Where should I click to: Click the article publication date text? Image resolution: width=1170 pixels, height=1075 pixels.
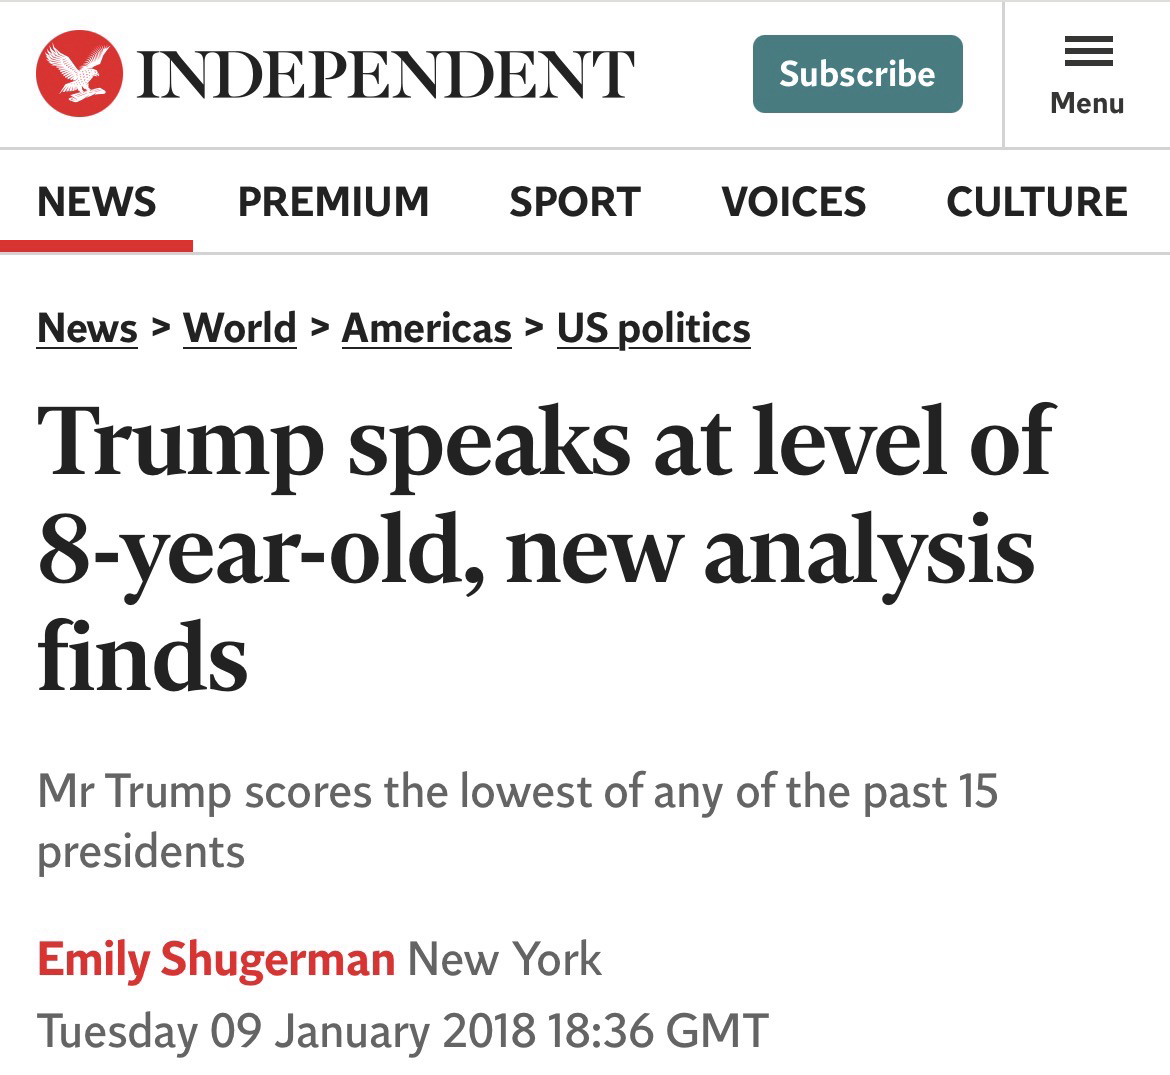click(403, 1031)
